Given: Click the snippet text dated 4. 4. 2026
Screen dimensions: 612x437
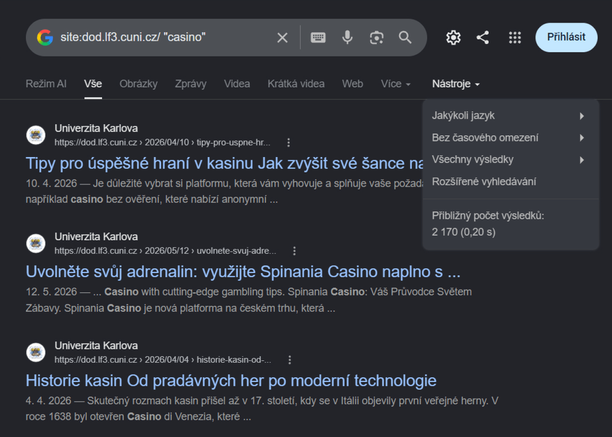Looking at the screenshot, I should coord(262,409).
